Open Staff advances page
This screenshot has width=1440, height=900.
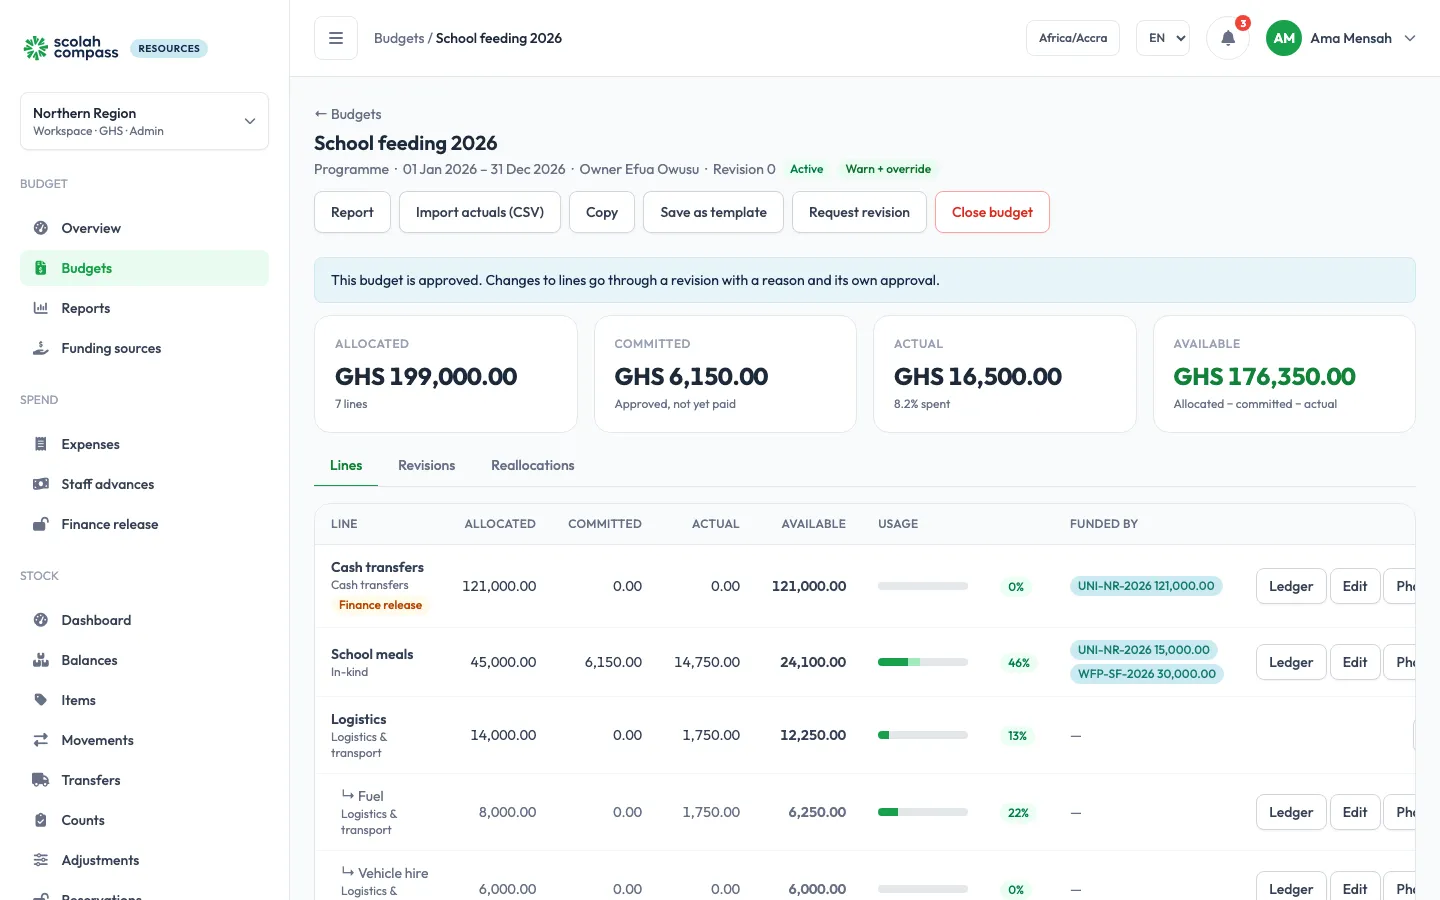[x=144, y=484]
